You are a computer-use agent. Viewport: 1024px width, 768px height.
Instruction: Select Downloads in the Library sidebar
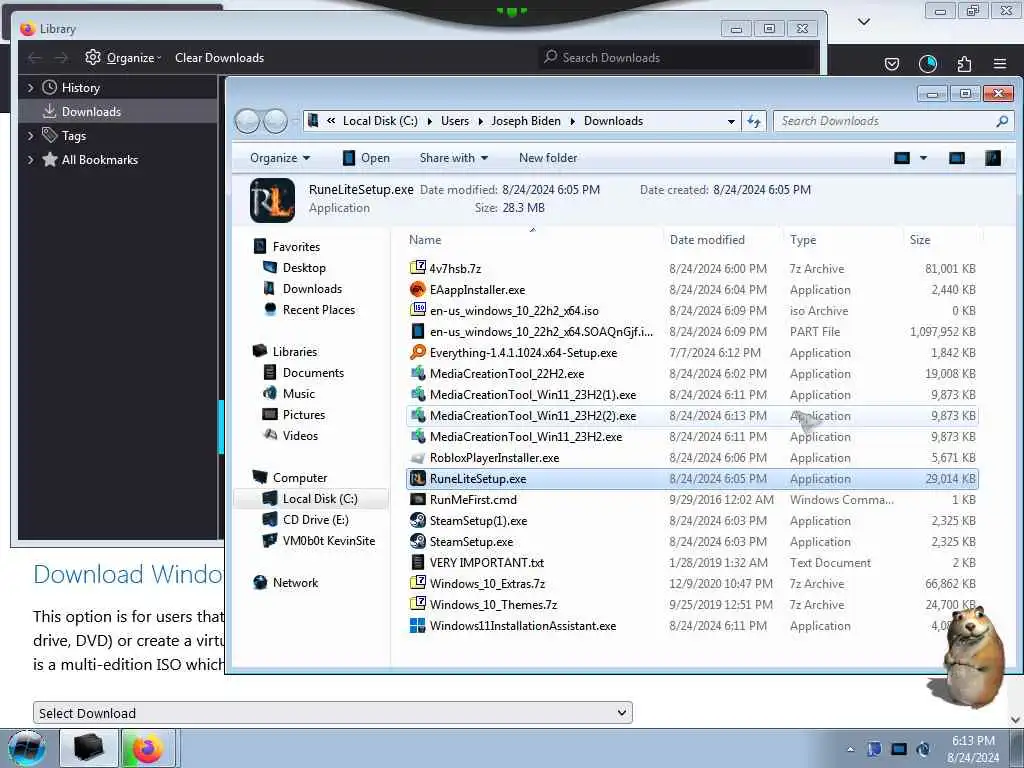118,112
